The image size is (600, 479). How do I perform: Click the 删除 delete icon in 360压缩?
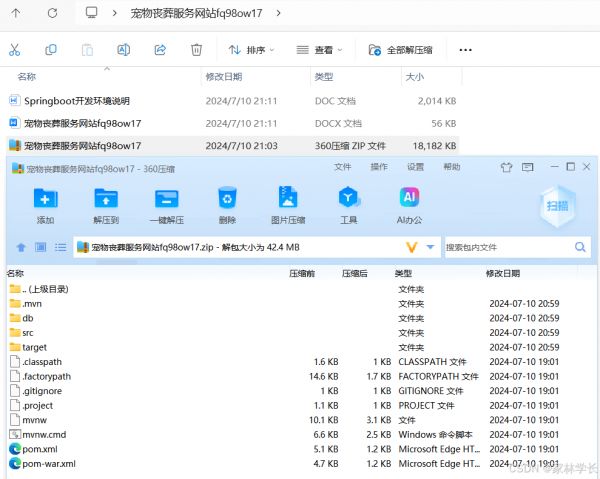tap(227, 205)
